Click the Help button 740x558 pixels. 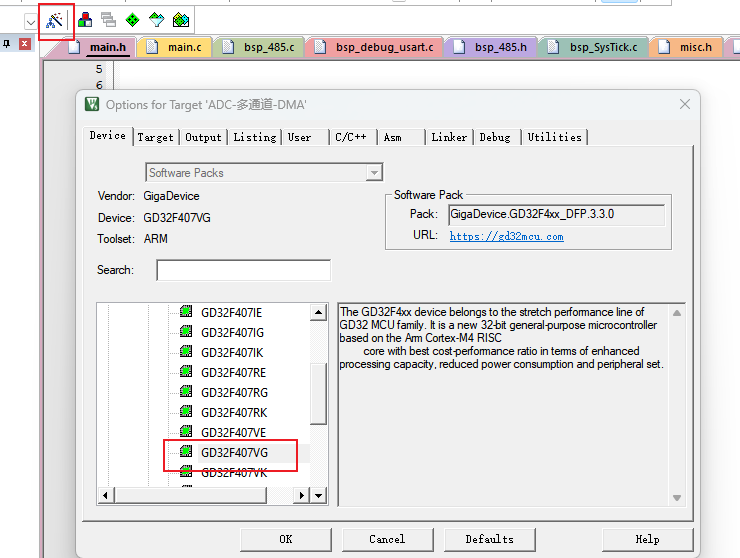tap(648, 539)
